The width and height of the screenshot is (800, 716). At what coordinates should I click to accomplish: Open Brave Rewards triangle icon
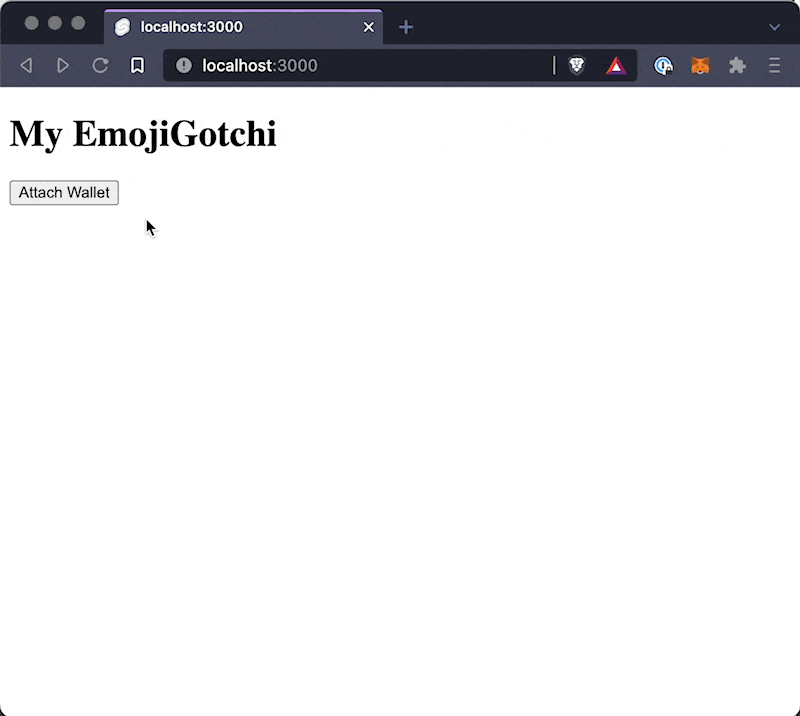click(616, 65)
